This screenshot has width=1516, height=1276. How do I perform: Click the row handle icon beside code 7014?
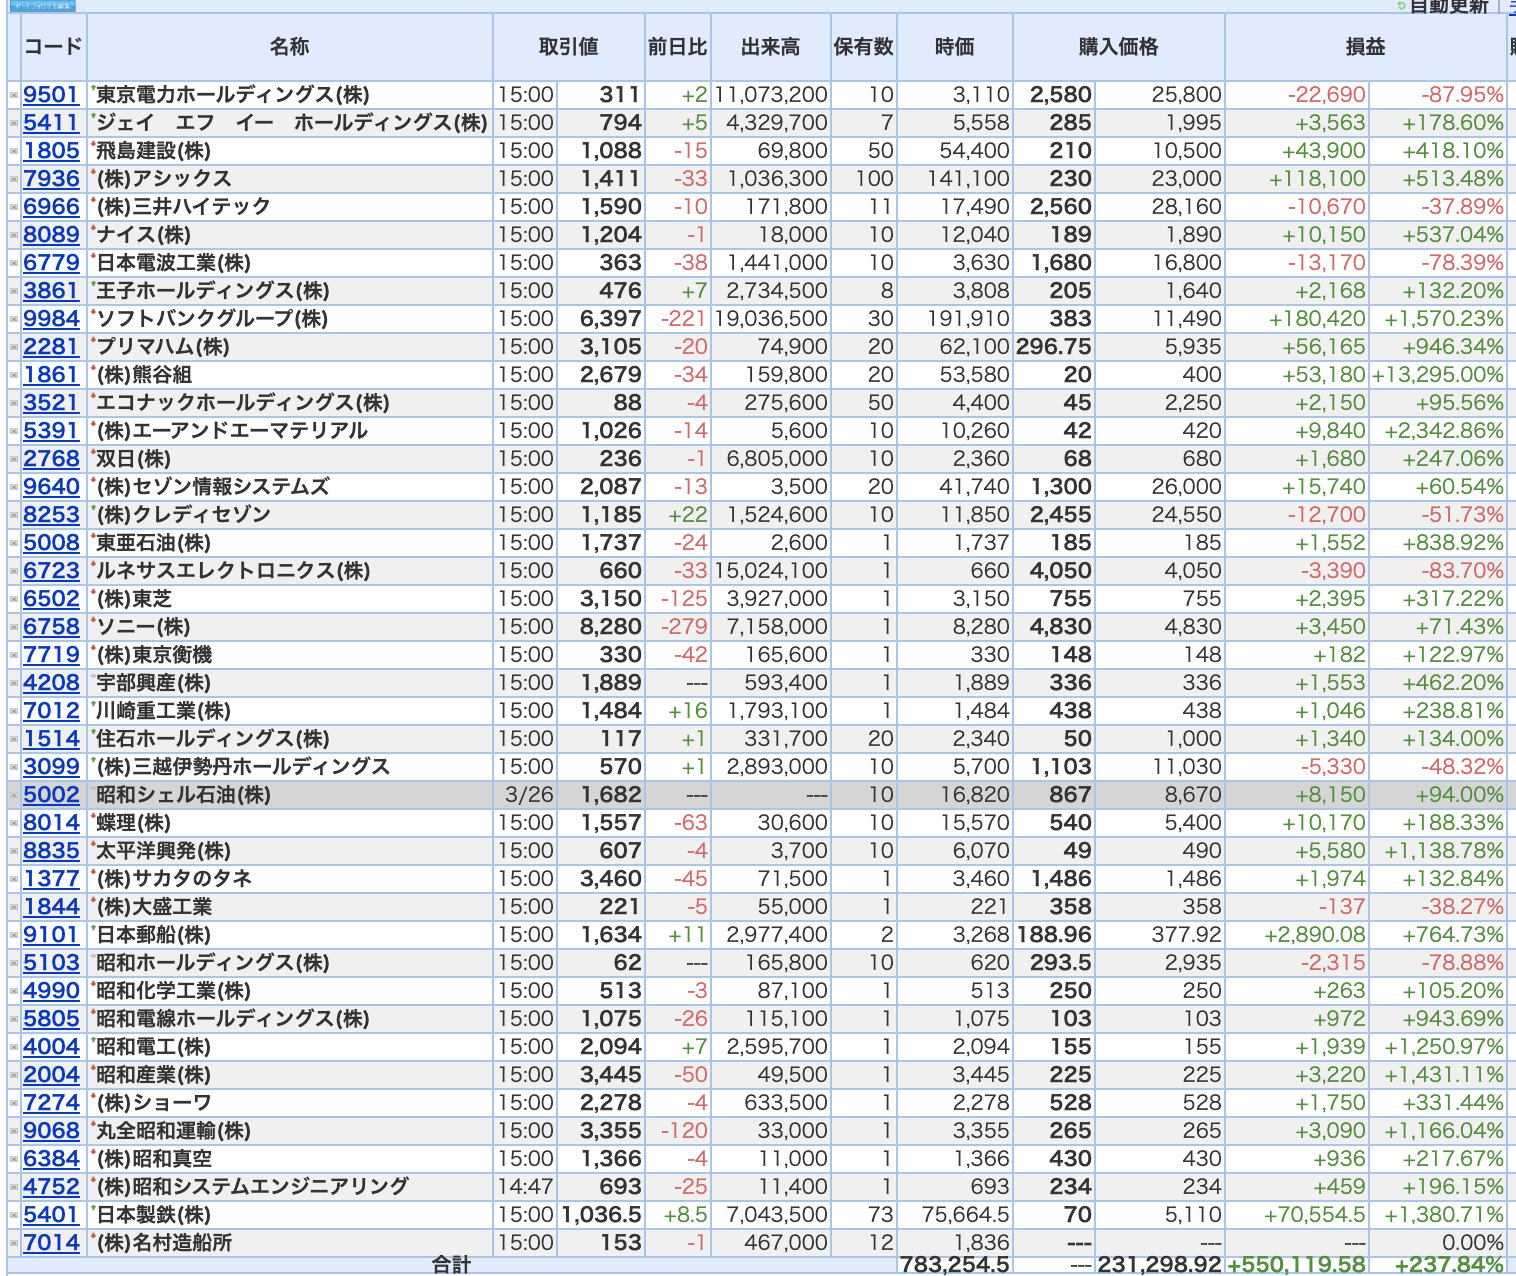pyautogui.click(x=14, y=1243)
